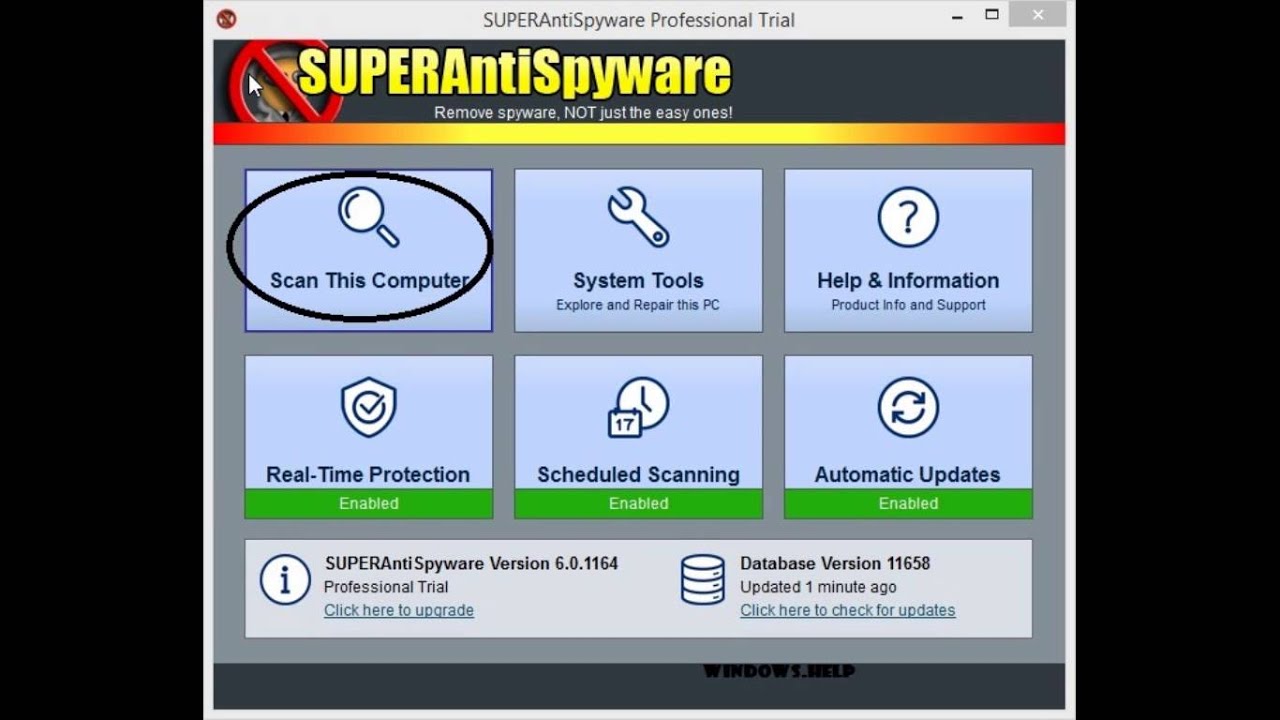Open Help & Information label

[x=908, y=280]
